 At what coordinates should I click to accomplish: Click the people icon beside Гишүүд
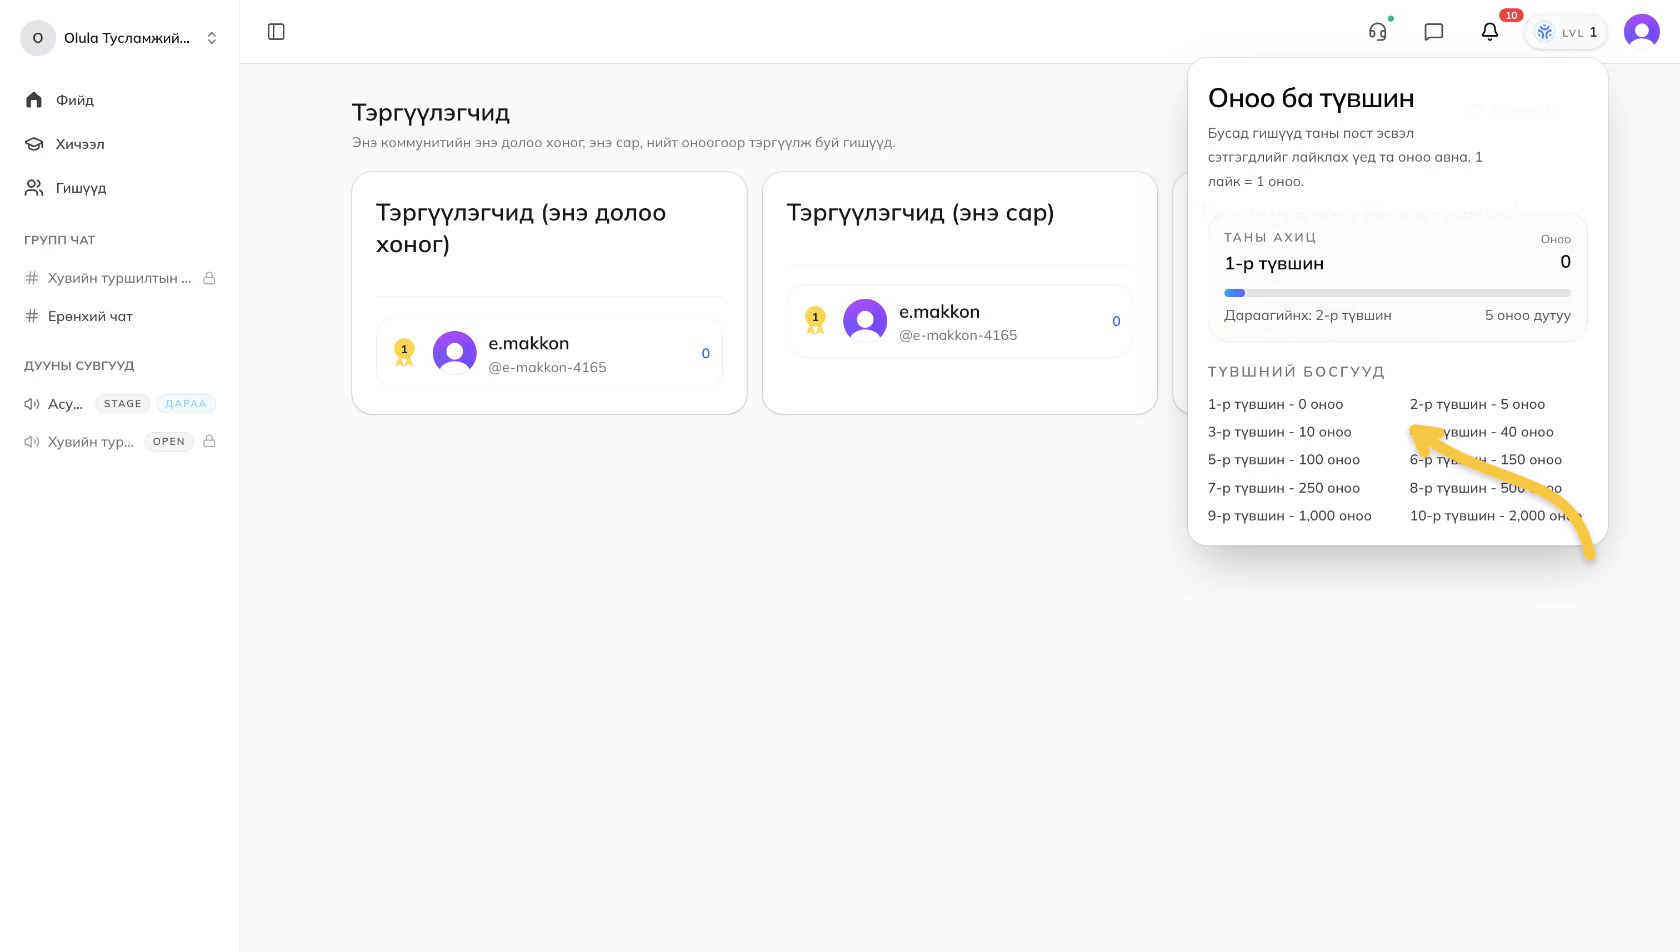click(x=34, y=188)
